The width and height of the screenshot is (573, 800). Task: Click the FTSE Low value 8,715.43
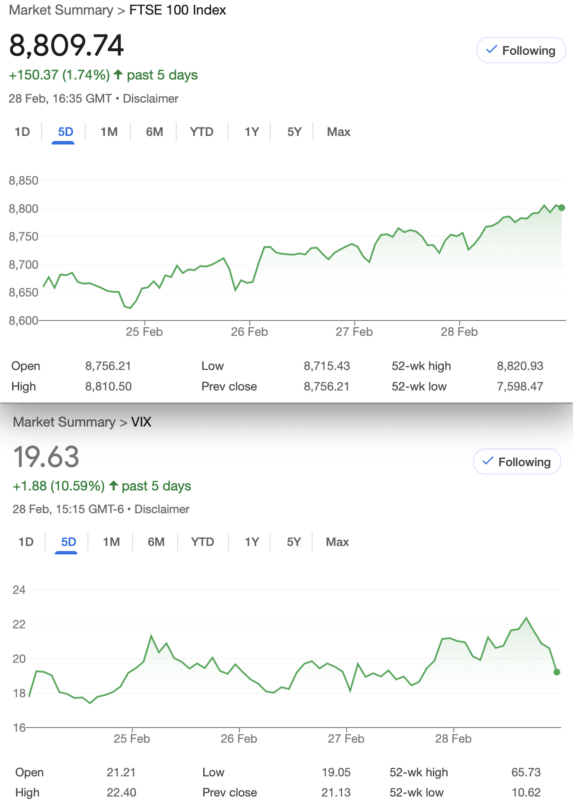click(327, 366)
